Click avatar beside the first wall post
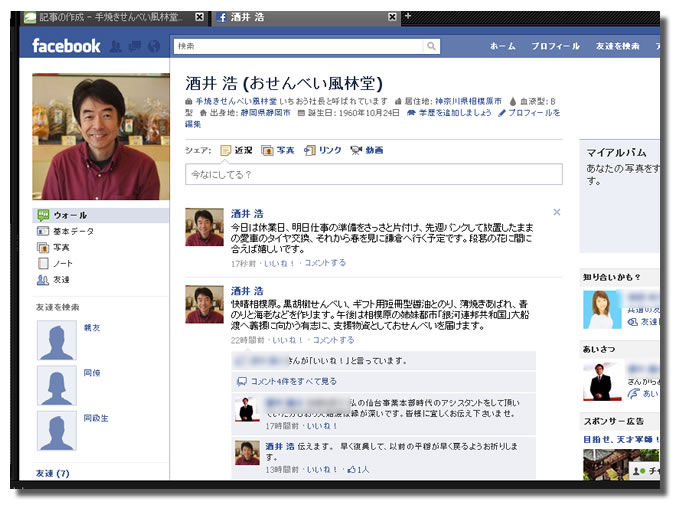Image resolution: width=690 pixels, height=514 pixels. point(205,227)
